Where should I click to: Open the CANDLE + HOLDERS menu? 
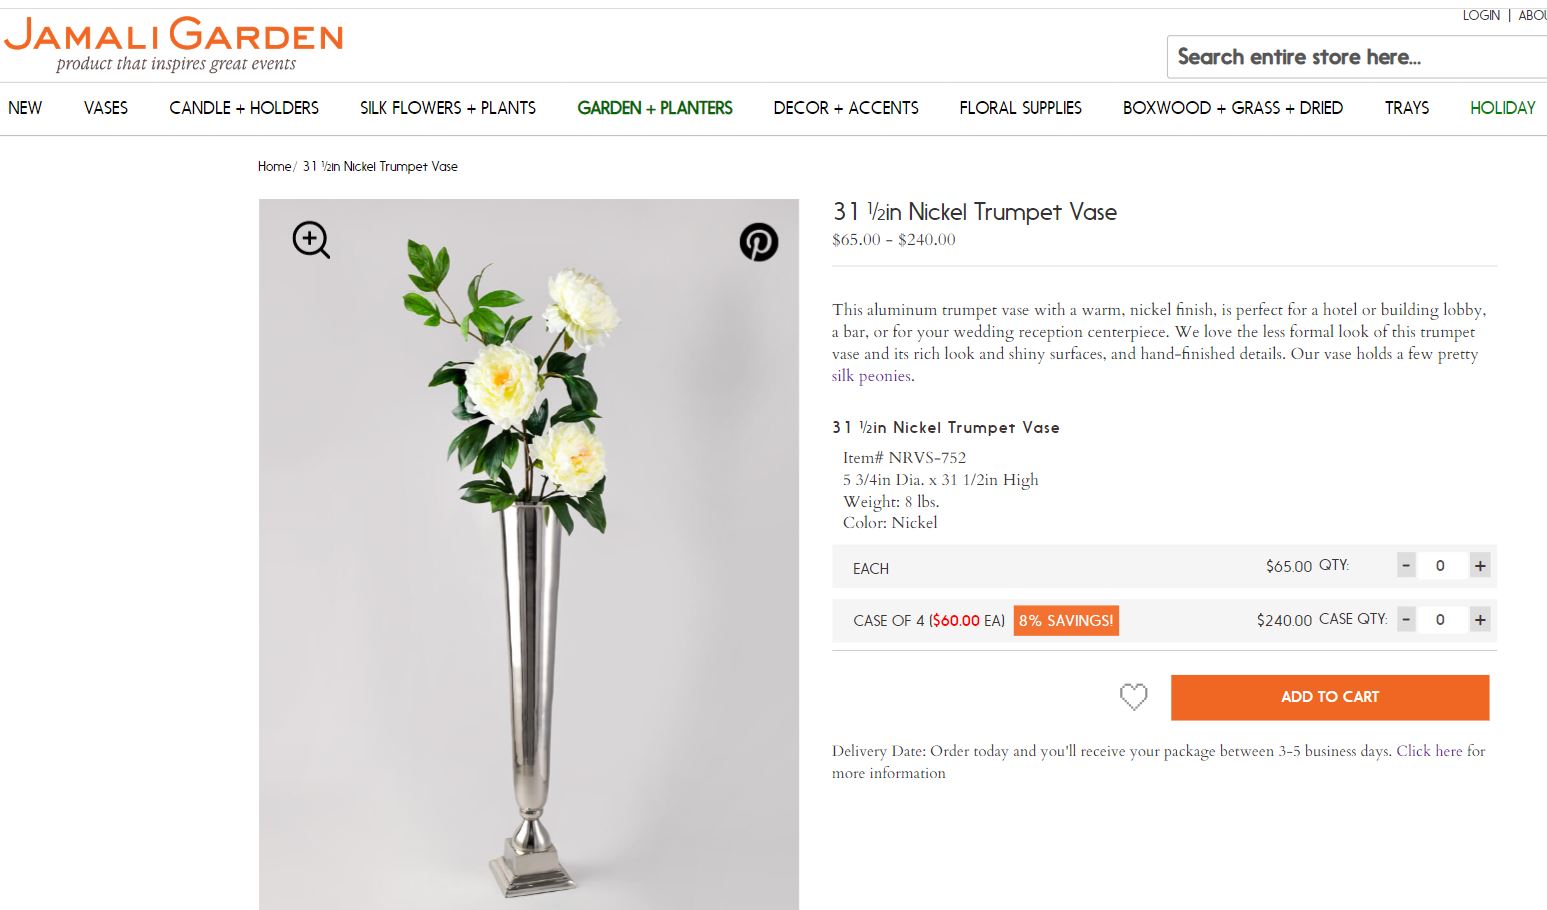pos(244,108)
